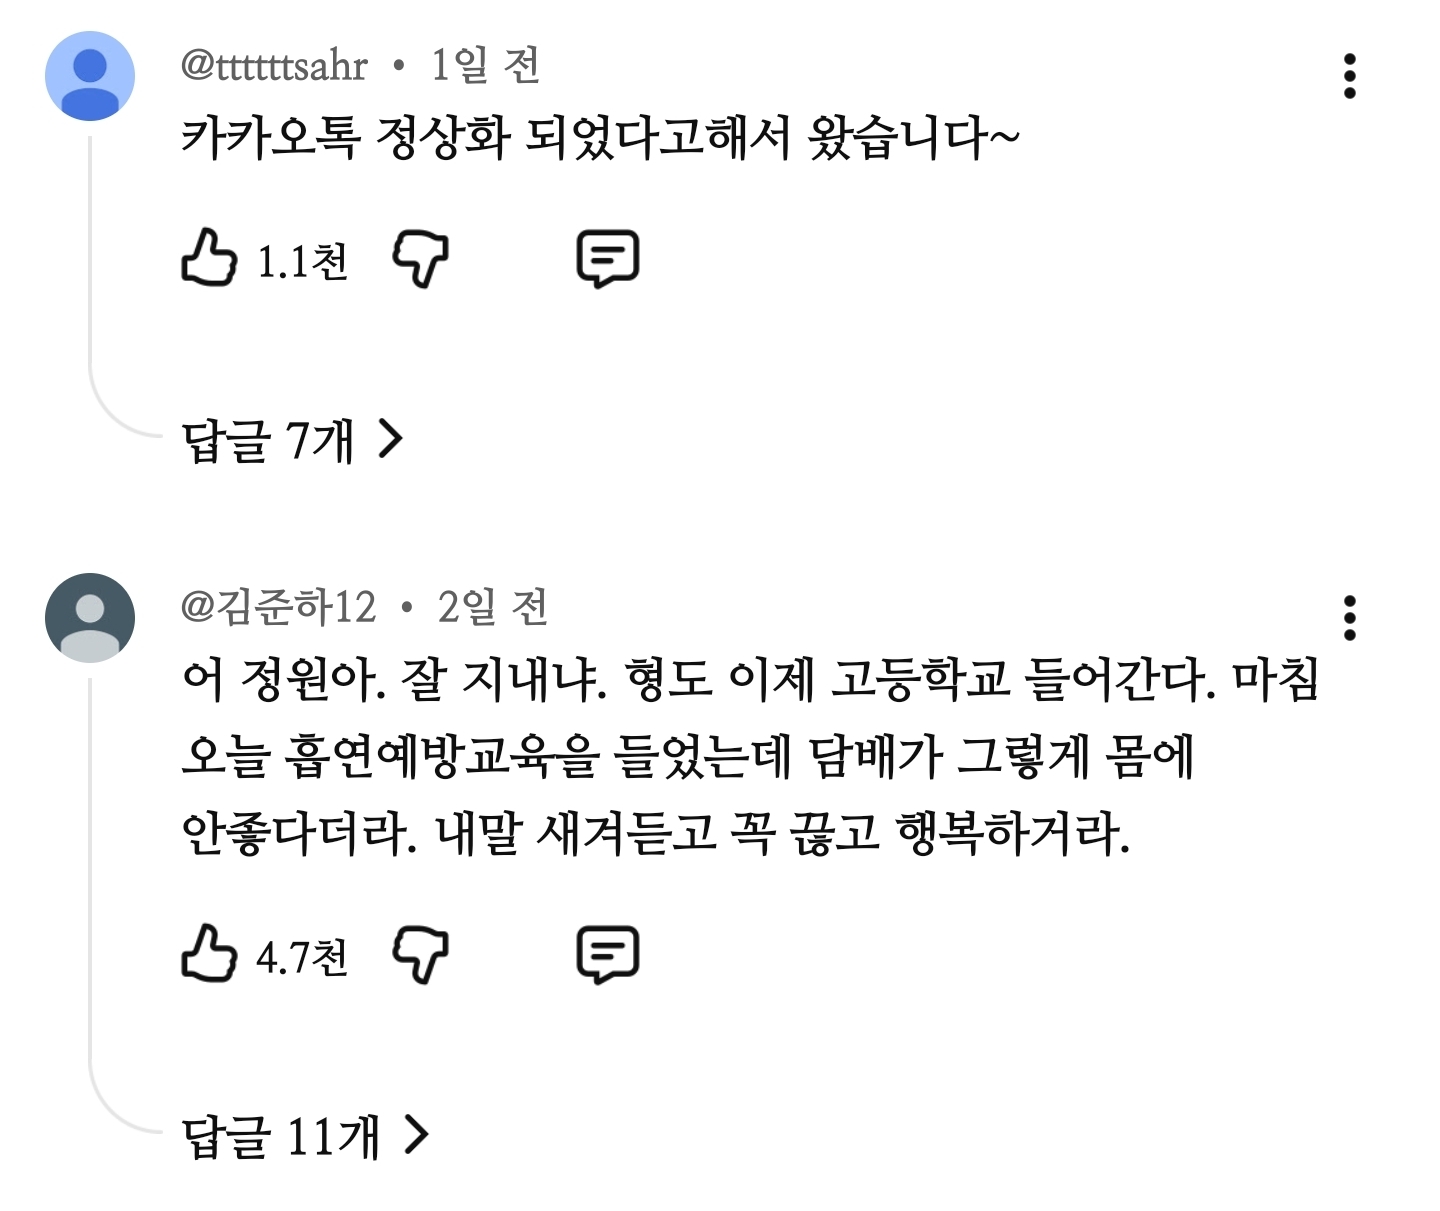Viewport: 1440px width, 1211px height.
Task: Open @ttttttsahr profile avatar
Action: (x=90, y=76)
